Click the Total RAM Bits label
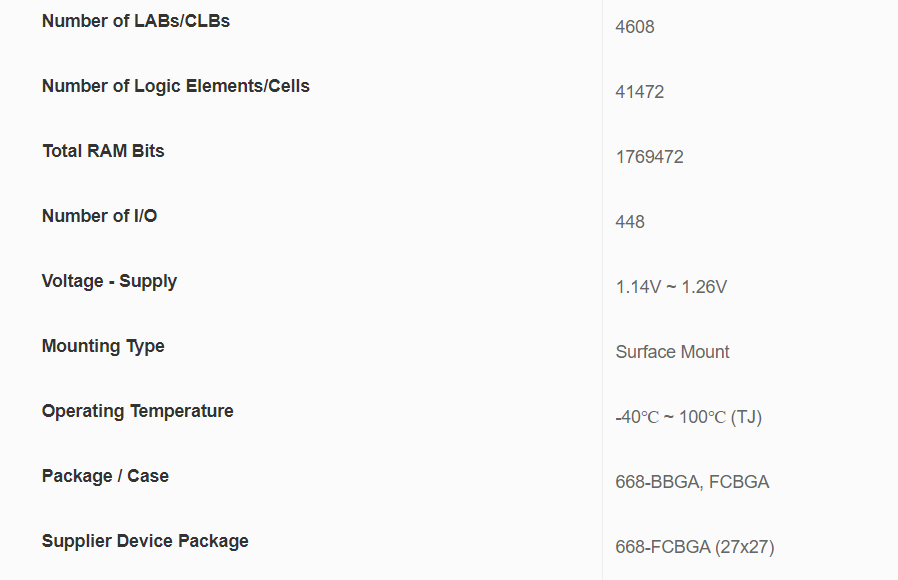 (103, 151)
